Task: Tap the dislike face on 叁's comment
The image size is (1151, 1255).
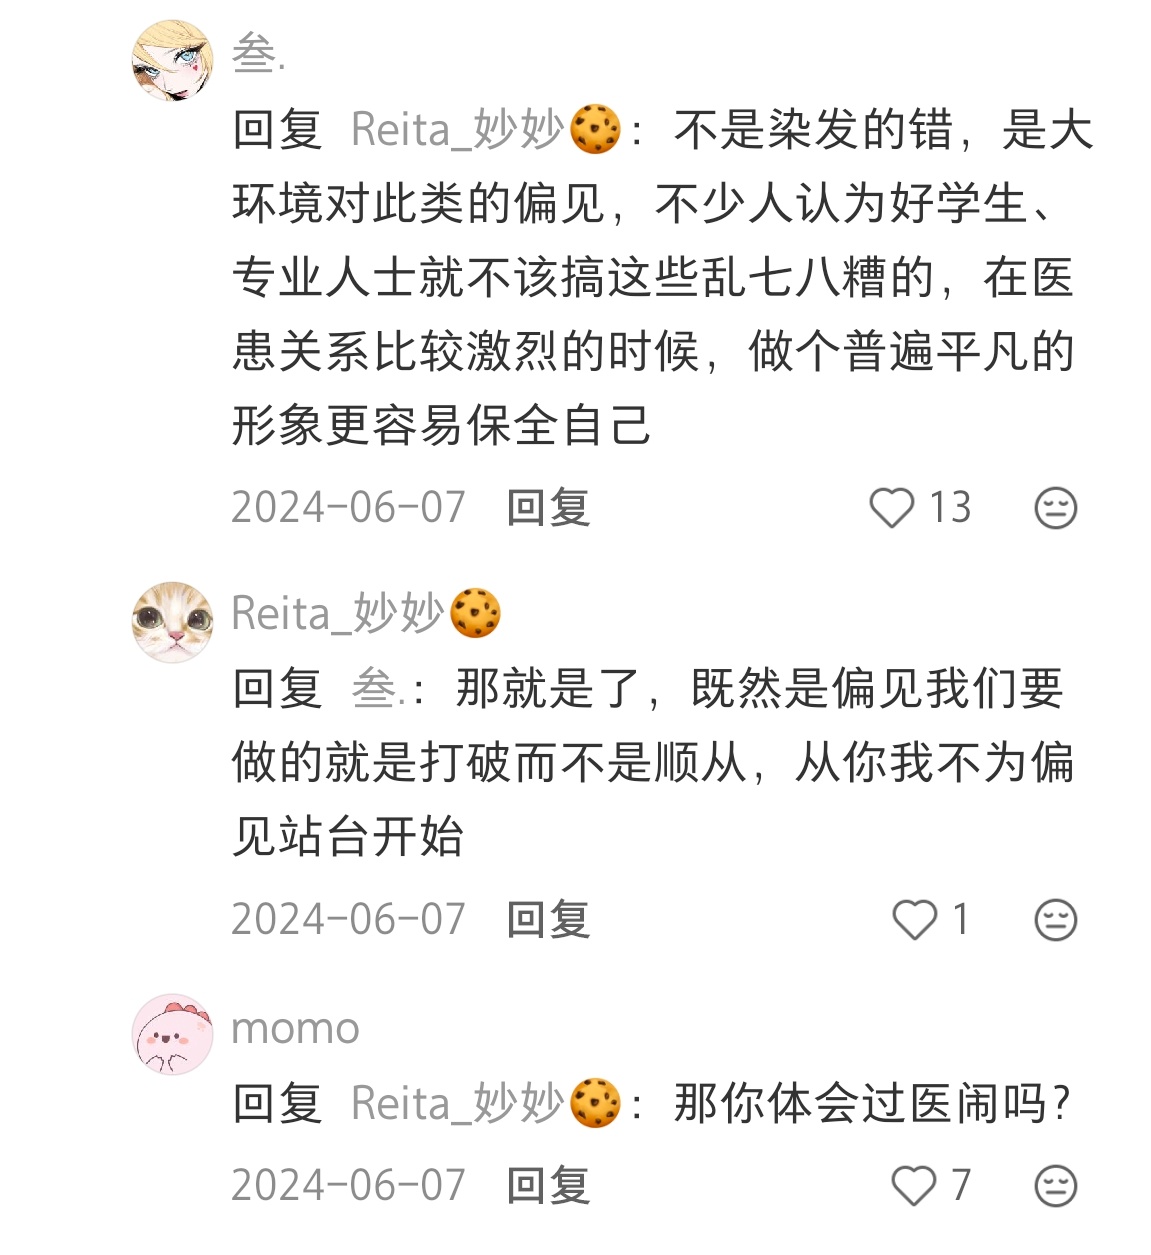Action: (x=1055, y=508)
